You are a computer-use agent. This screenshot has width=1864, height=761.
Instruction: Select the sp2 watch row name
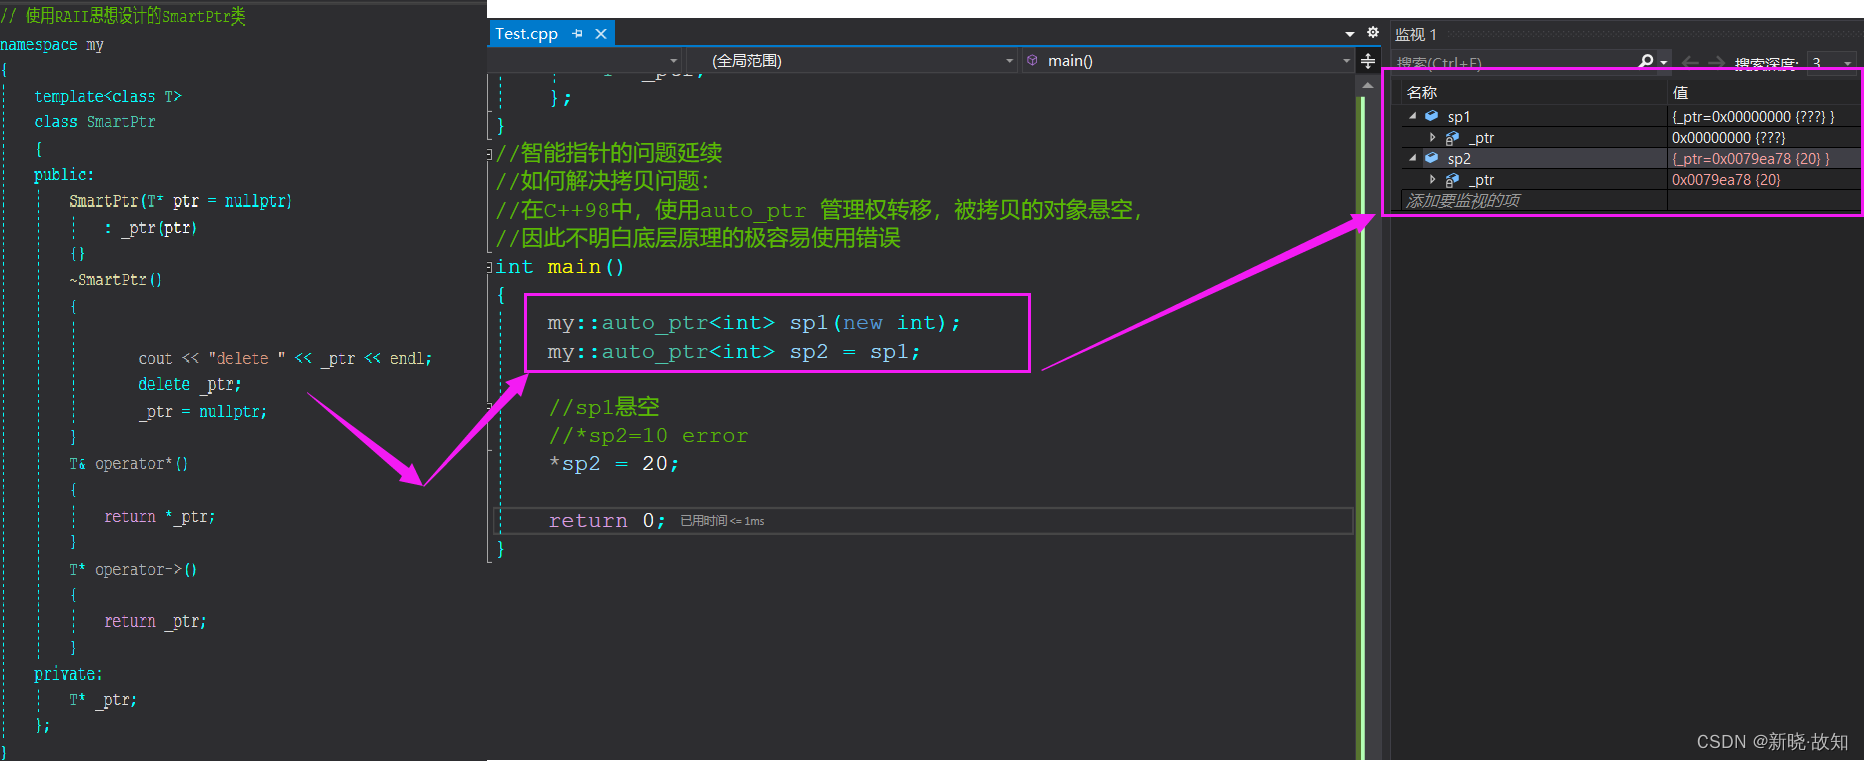coord(1459,159)
